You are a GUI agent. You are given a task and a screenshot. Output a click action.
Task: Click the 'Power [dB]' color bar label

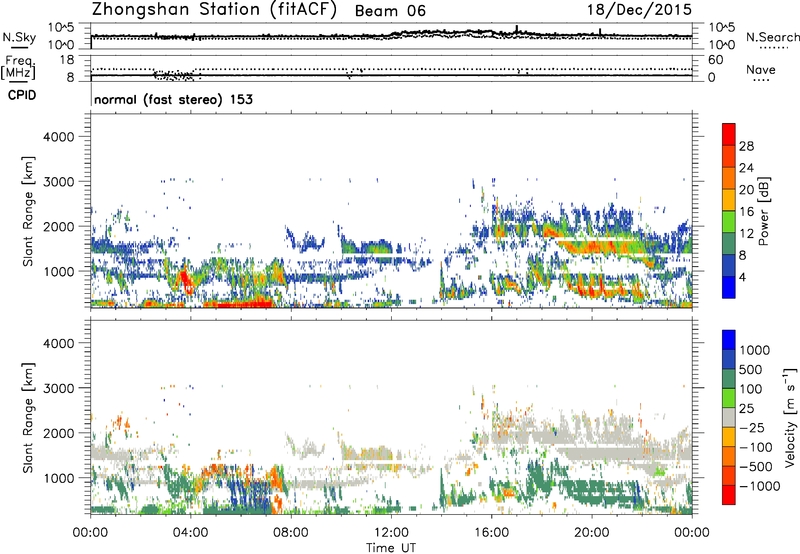tap(764, 211)
